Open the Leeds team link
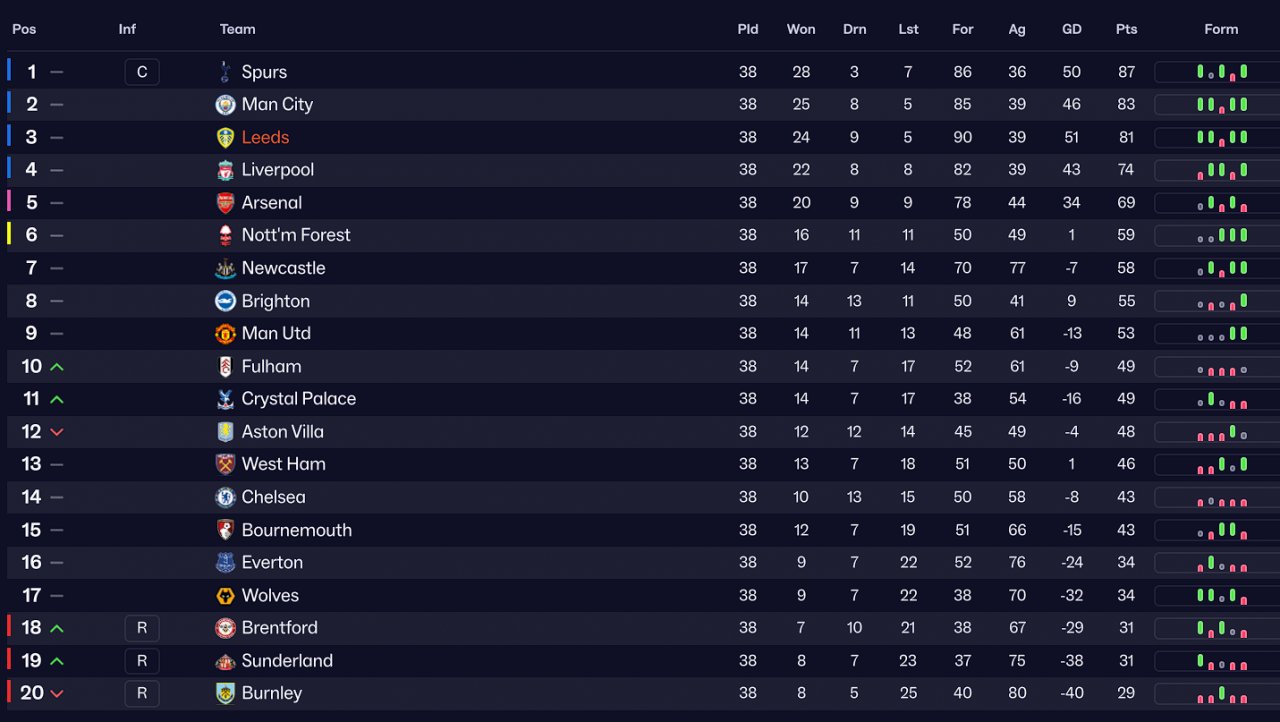 (265, 138)
